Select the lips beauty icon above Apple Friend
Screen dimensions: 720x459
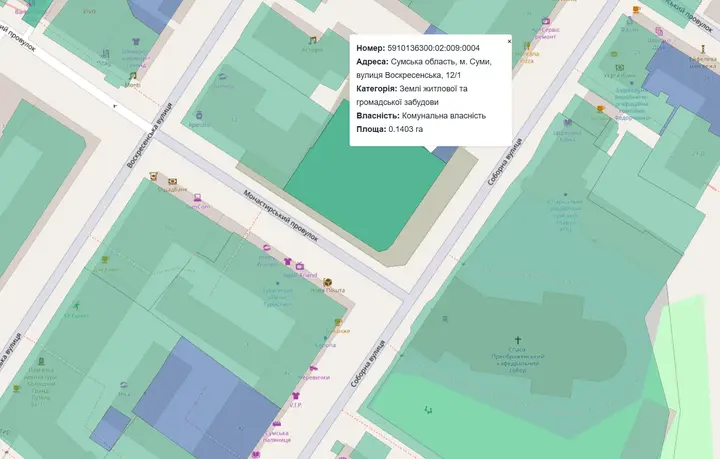pos(266,248)
